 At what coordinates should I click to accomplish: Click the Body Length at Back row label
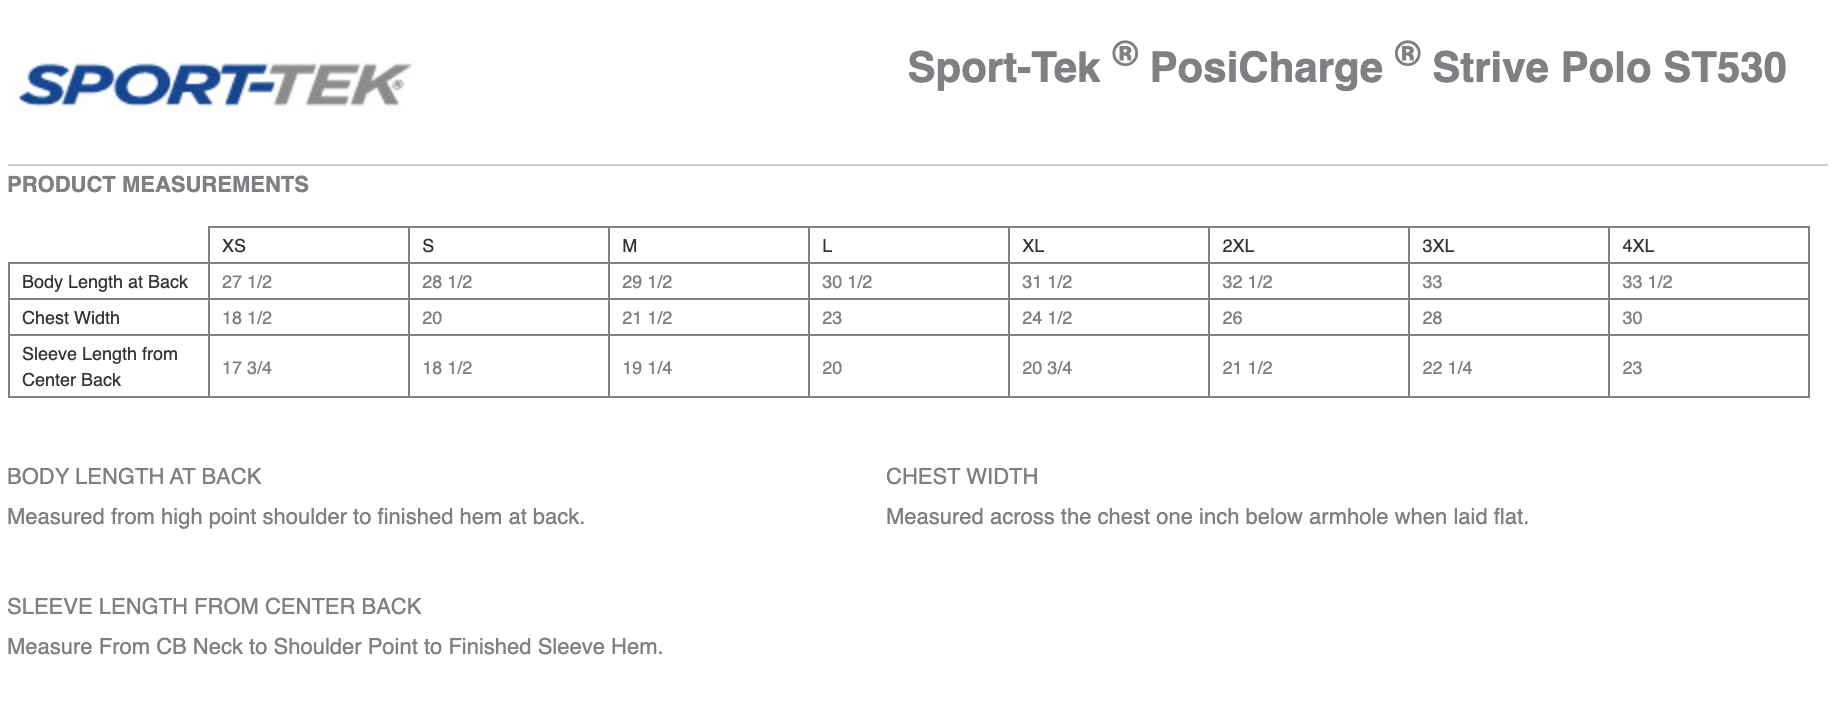105,282
